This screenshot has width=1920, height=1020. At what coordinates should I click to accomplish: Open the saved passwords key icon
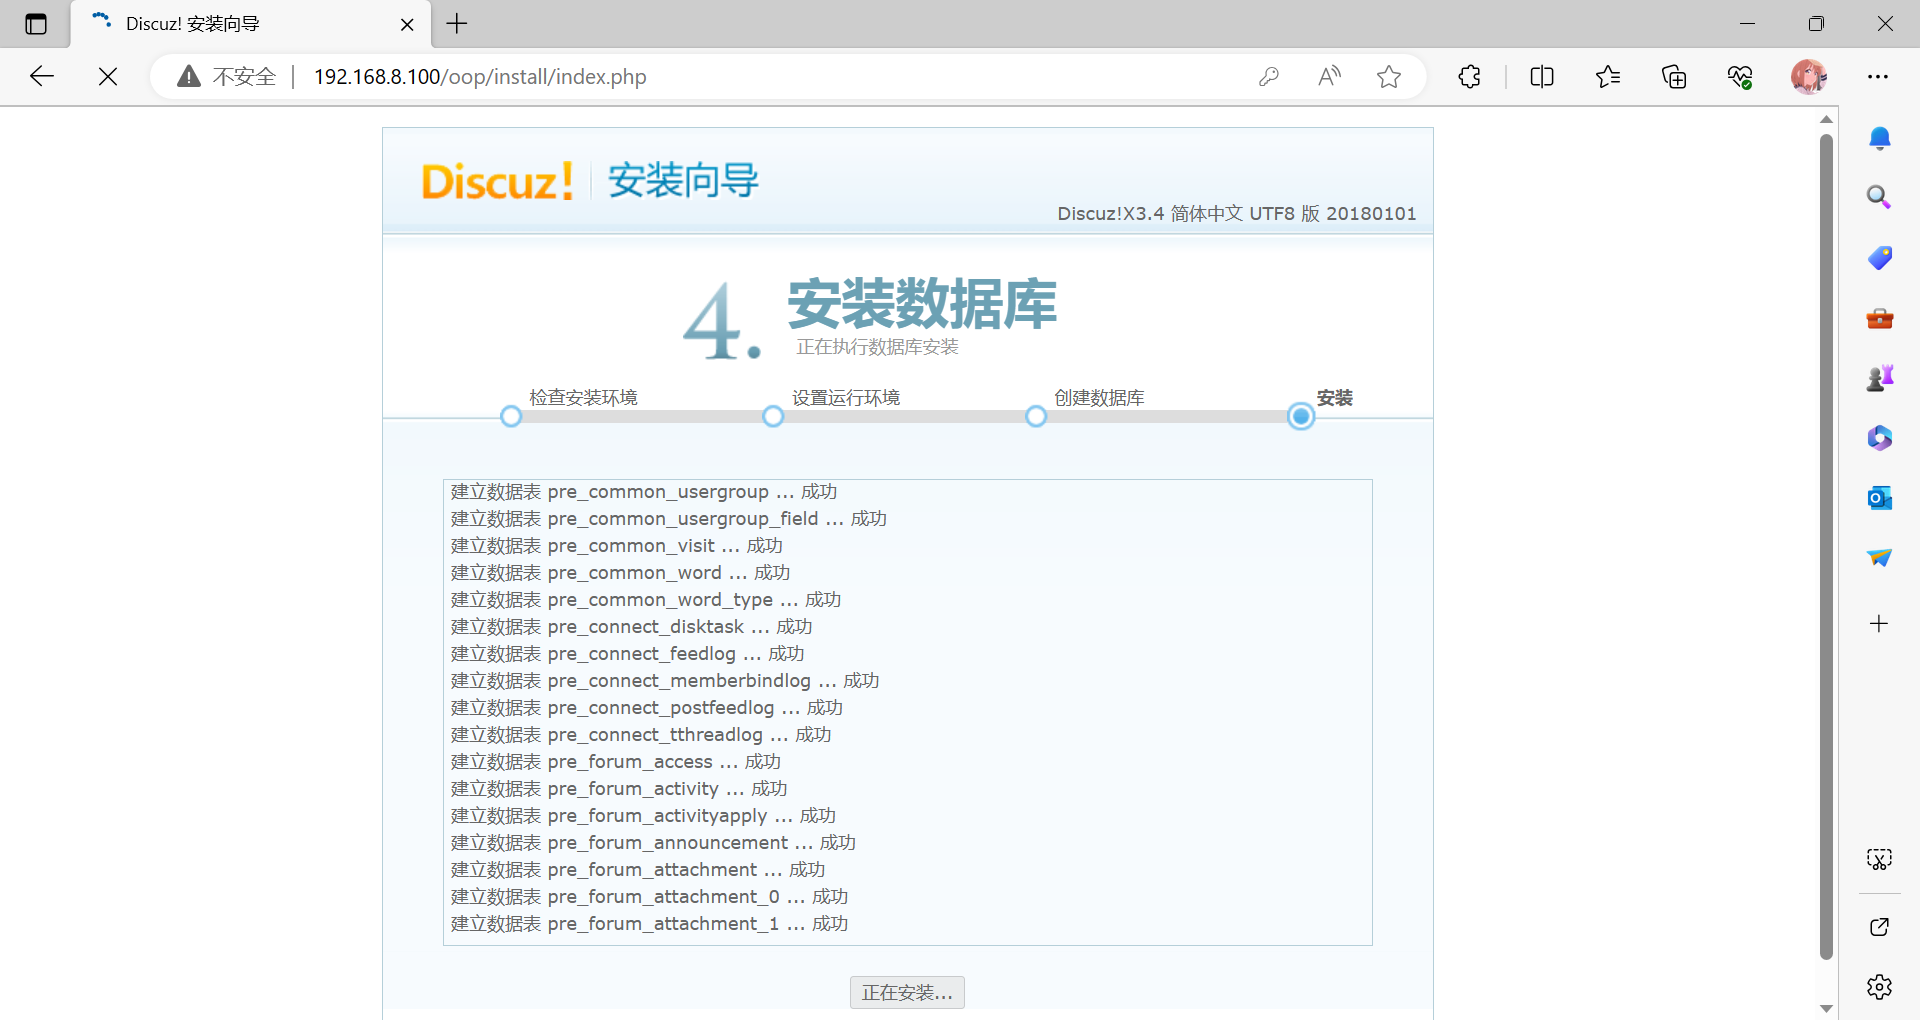point(1269,77)
